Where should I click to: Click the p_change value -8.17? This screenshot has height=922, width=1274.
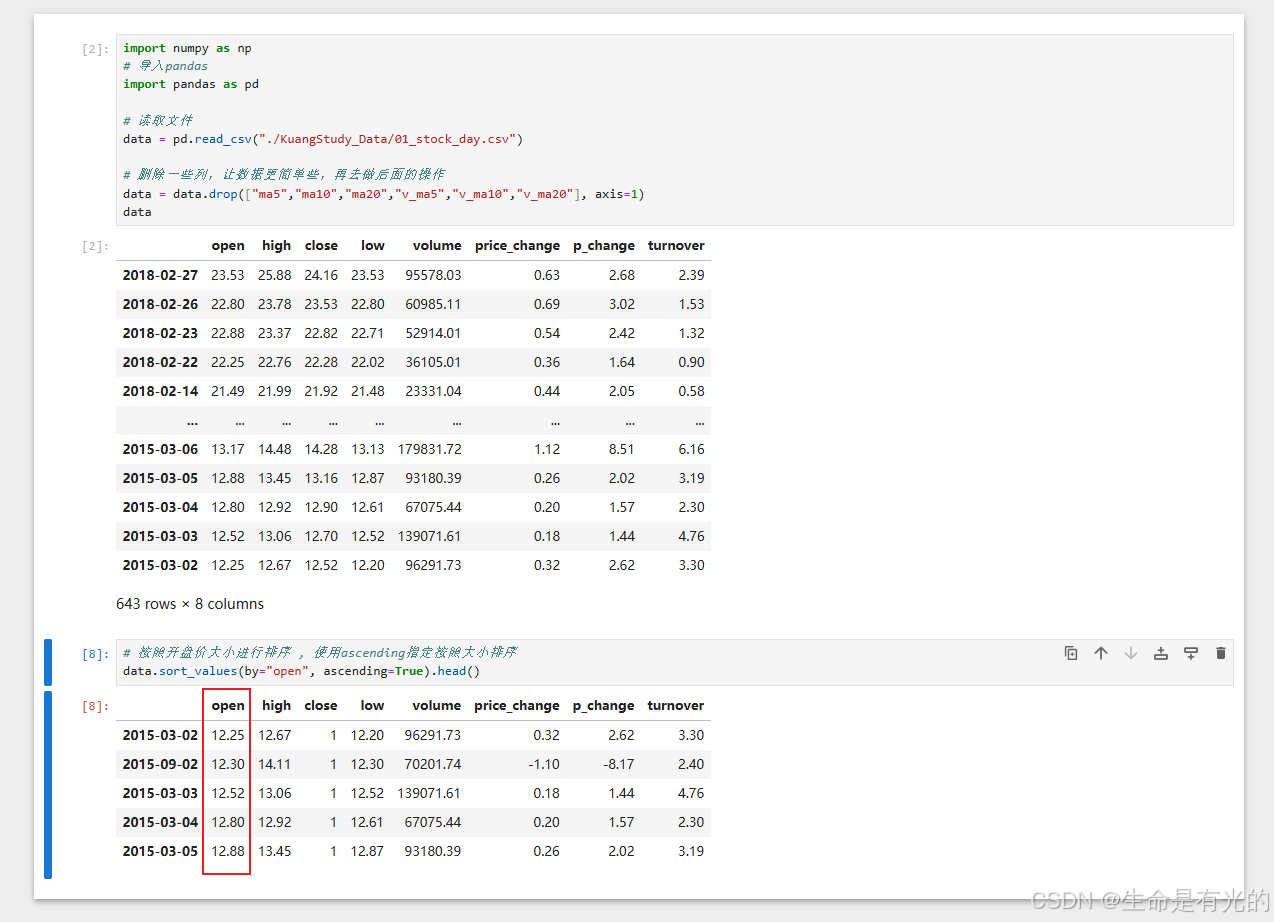pyautogui.click(x=617, y=764)
